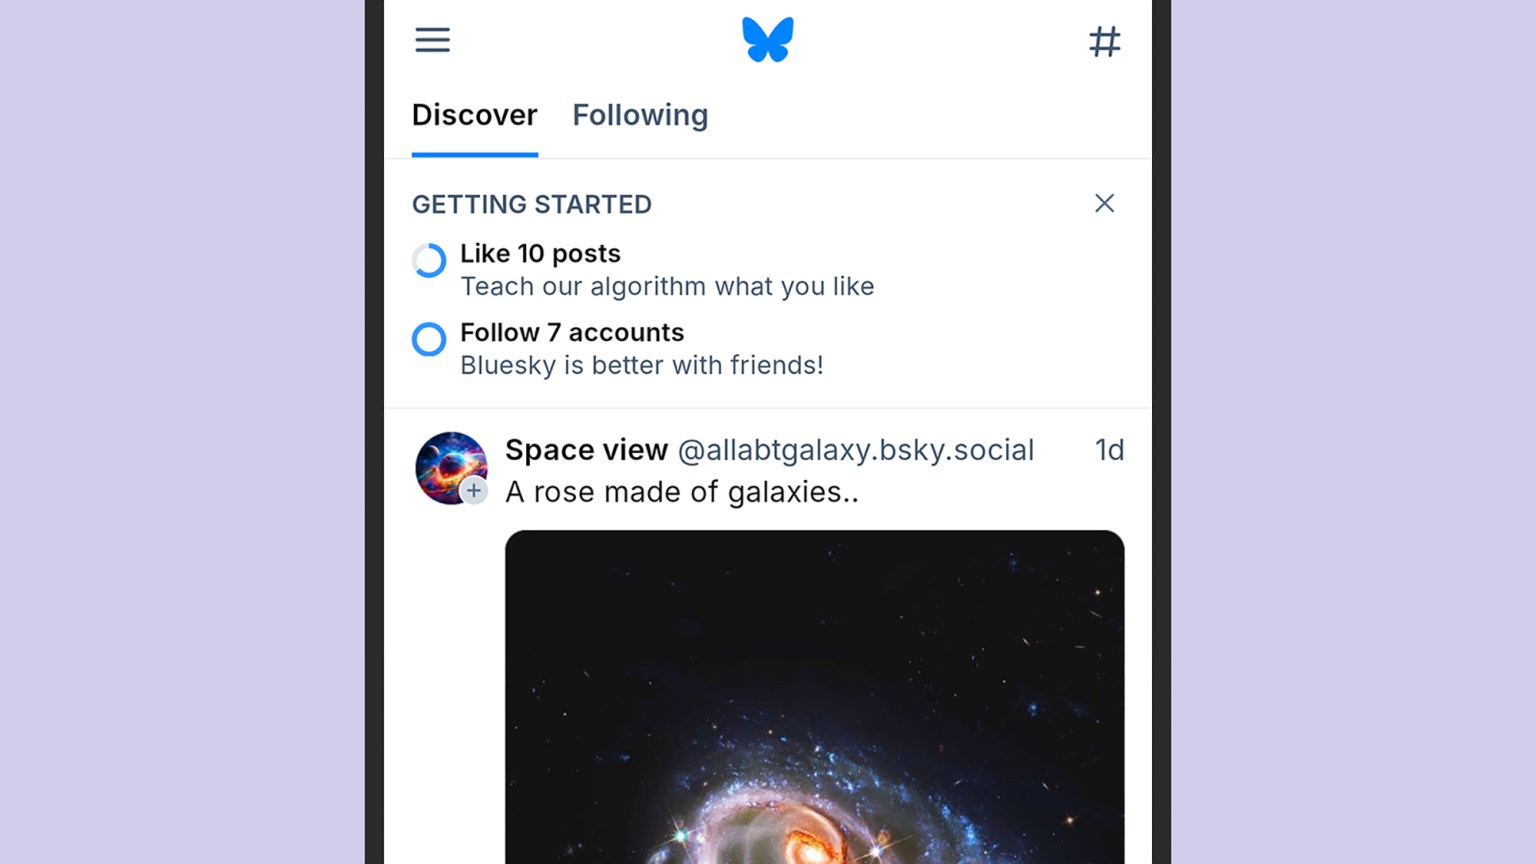Dismiss the Getting Started panel
The image size is (1536, 864).
pyautogui.click(x=1104, y=203)
